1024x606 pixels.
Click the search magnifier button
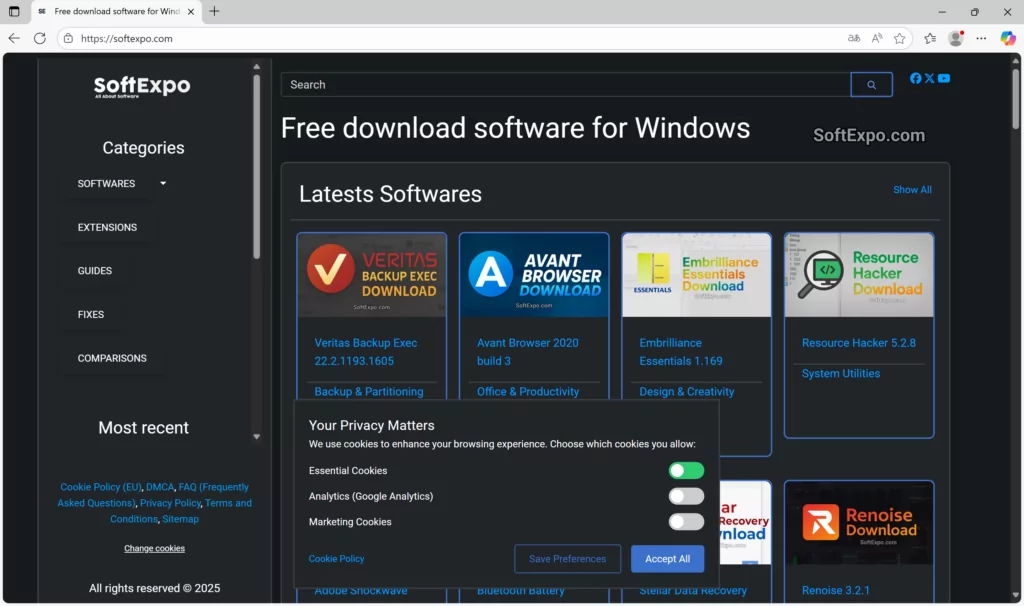click(870, 84)
